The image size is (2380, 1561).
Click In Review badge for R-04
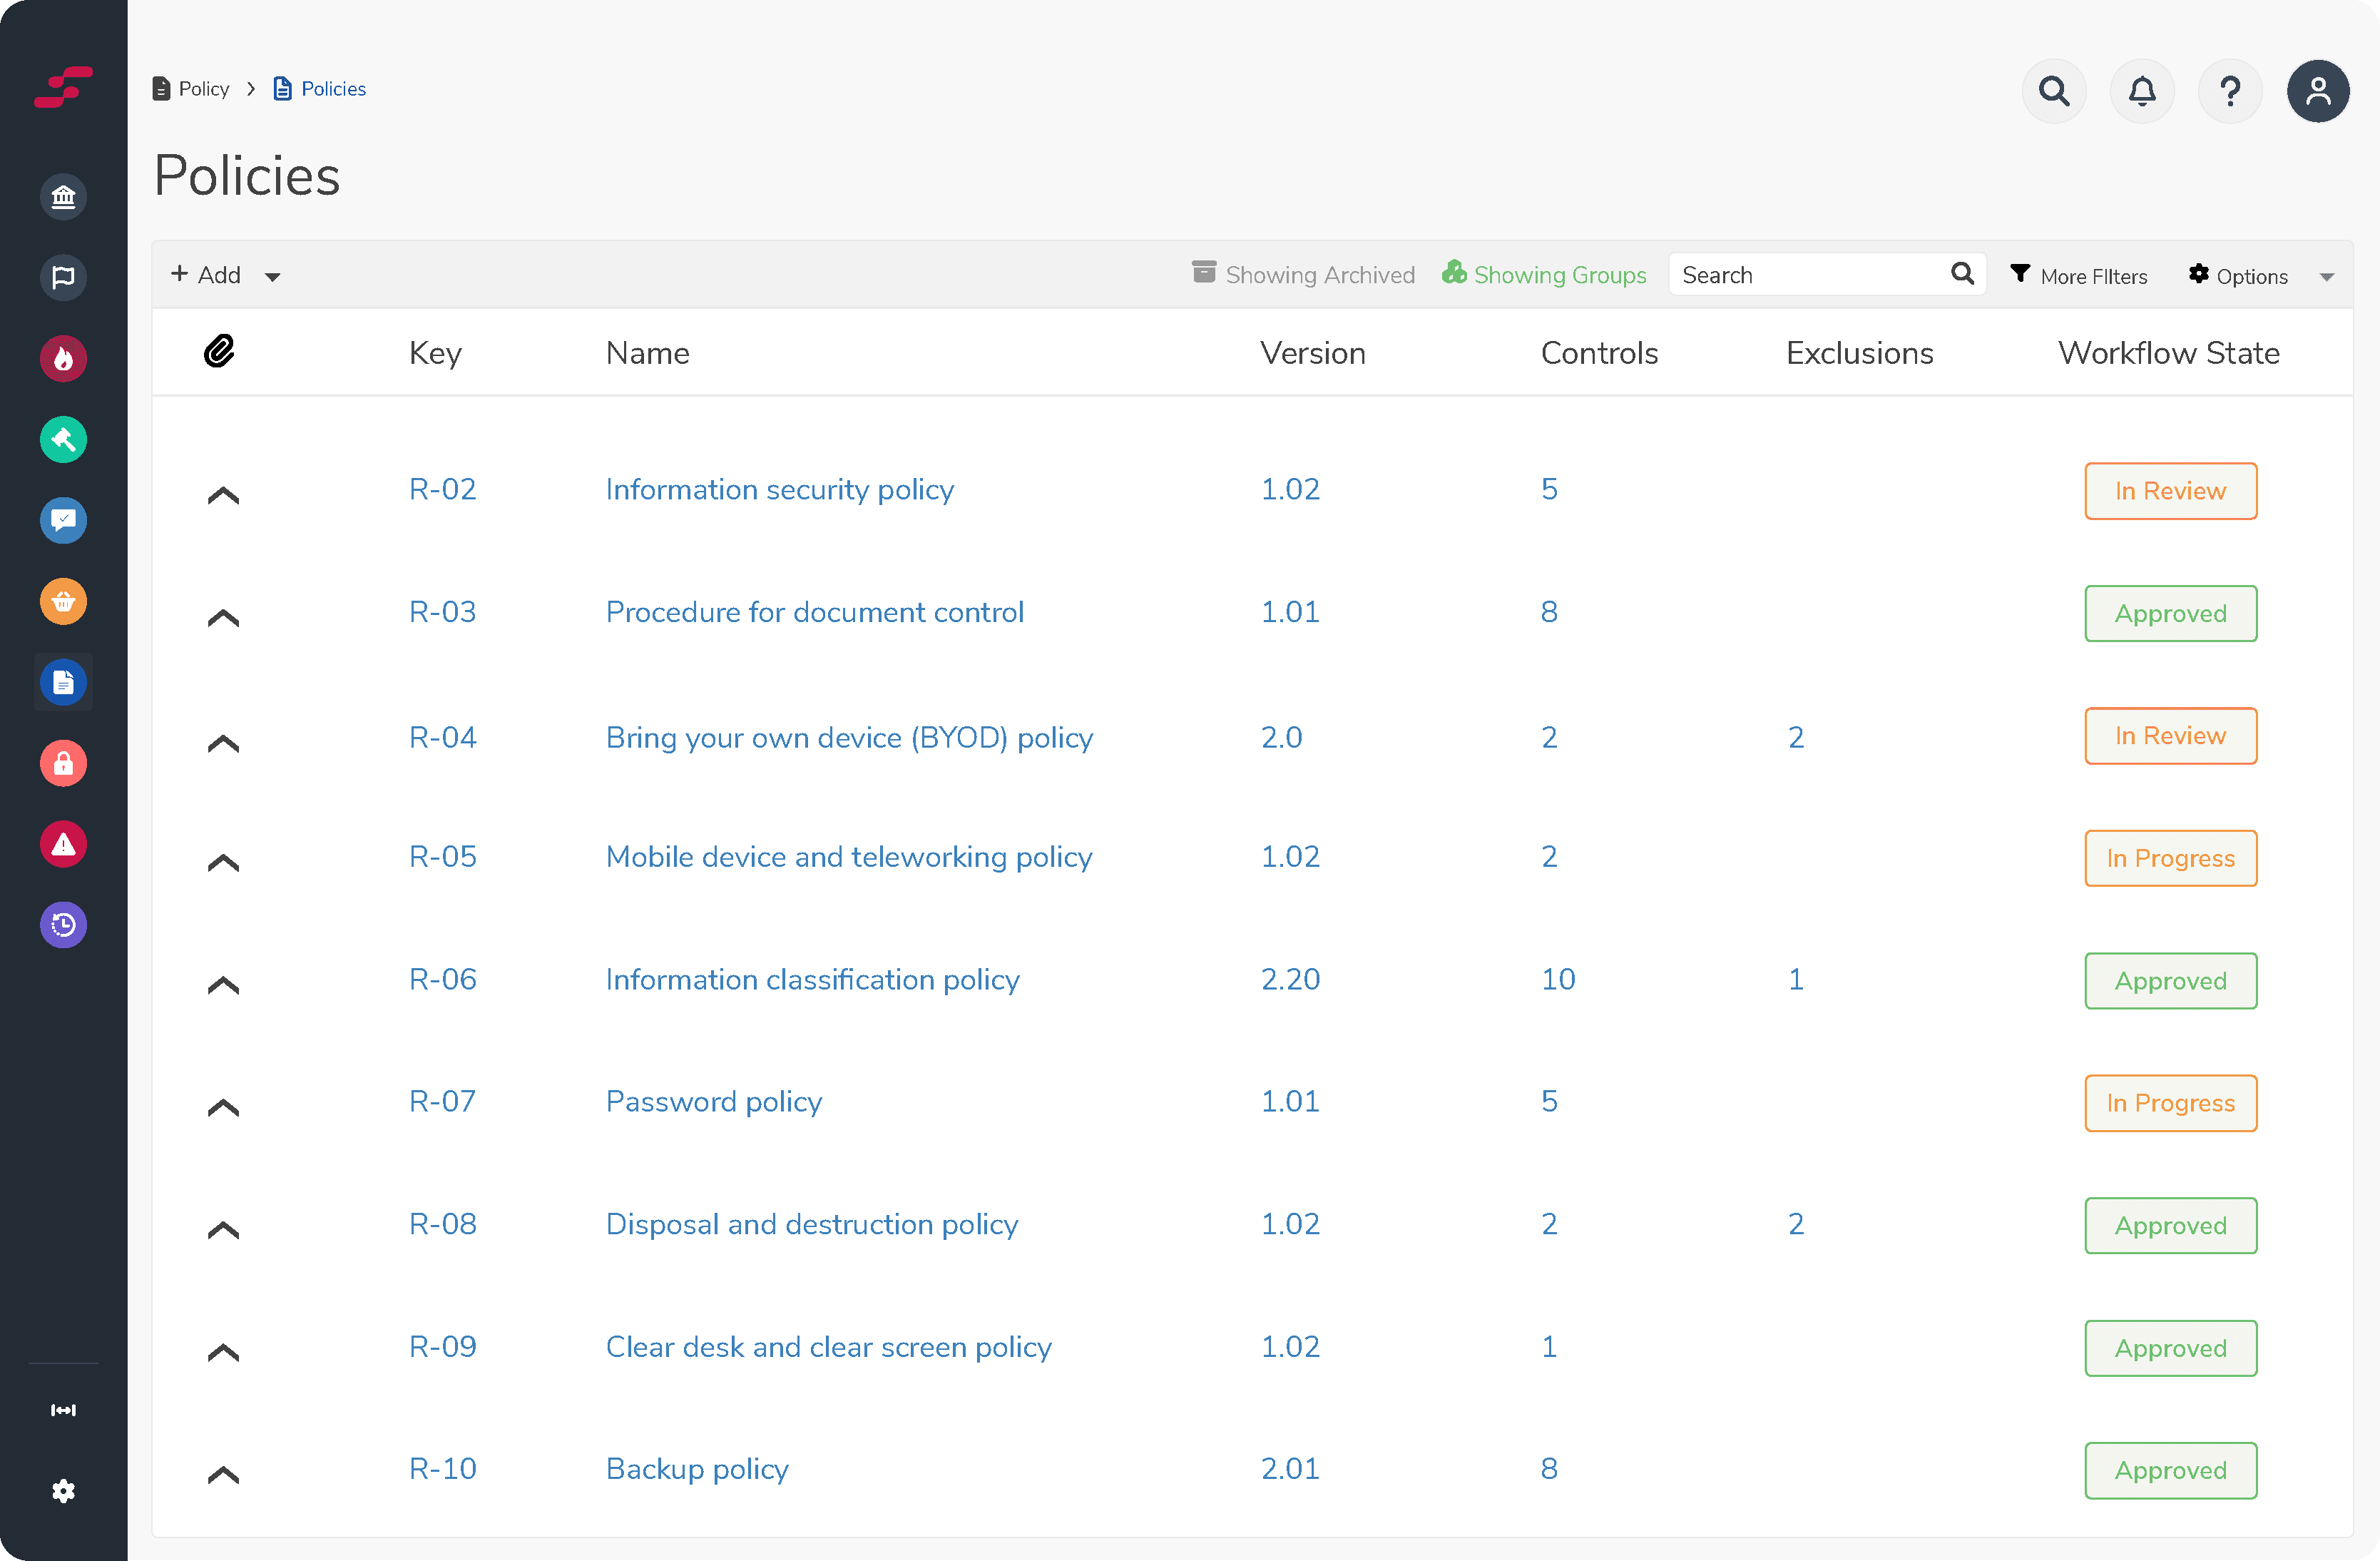click(2169, 736)
